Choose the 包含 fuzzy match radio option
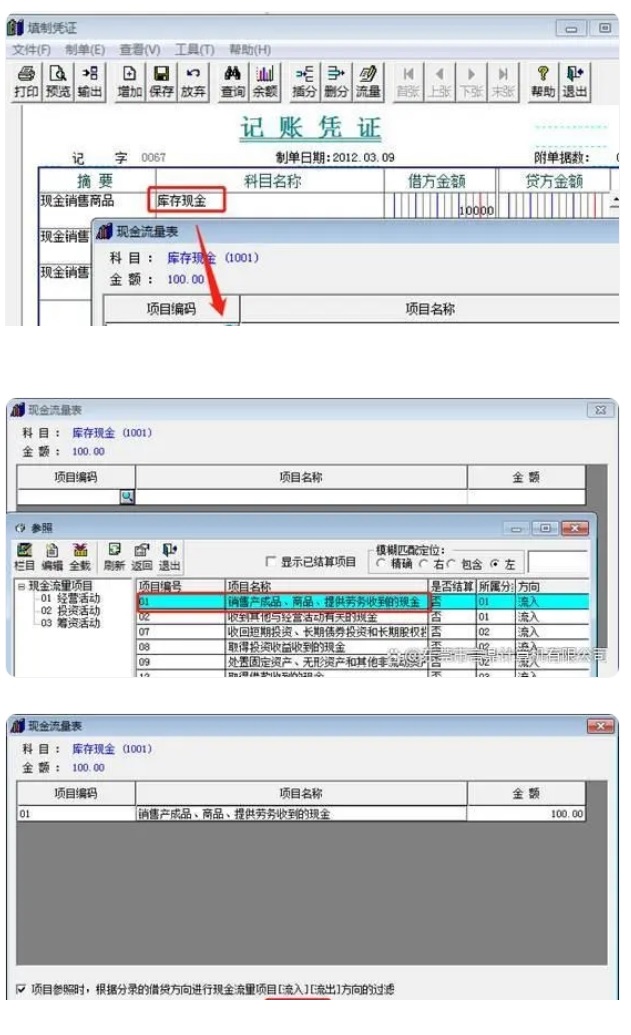631x1035 pixels. (x=451, y=564)
